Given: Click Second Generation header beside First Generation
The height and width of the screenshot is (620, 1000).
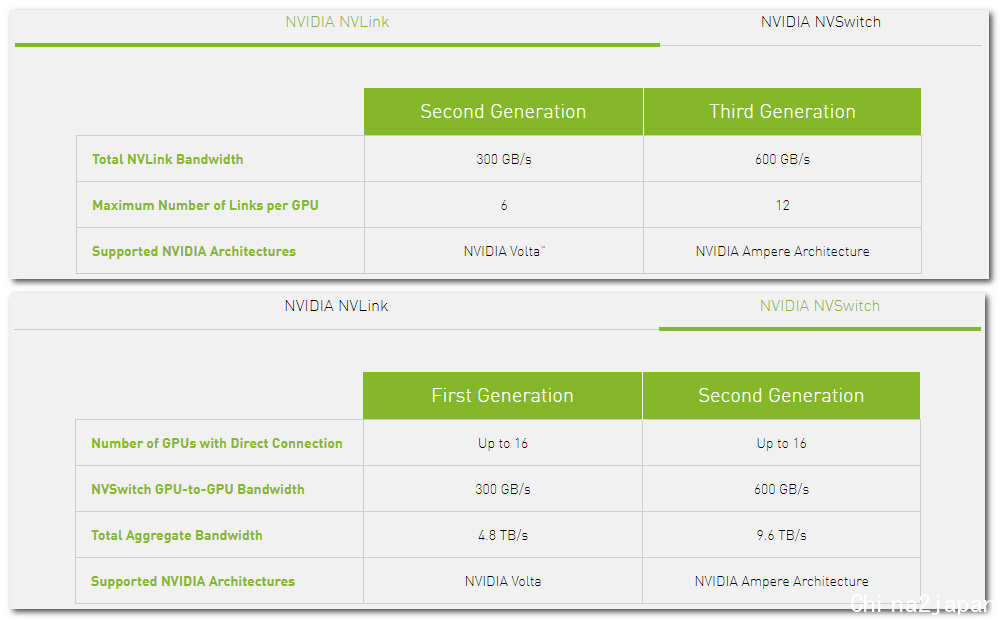Looking at the screenshot, I should (x=781, y=395).
